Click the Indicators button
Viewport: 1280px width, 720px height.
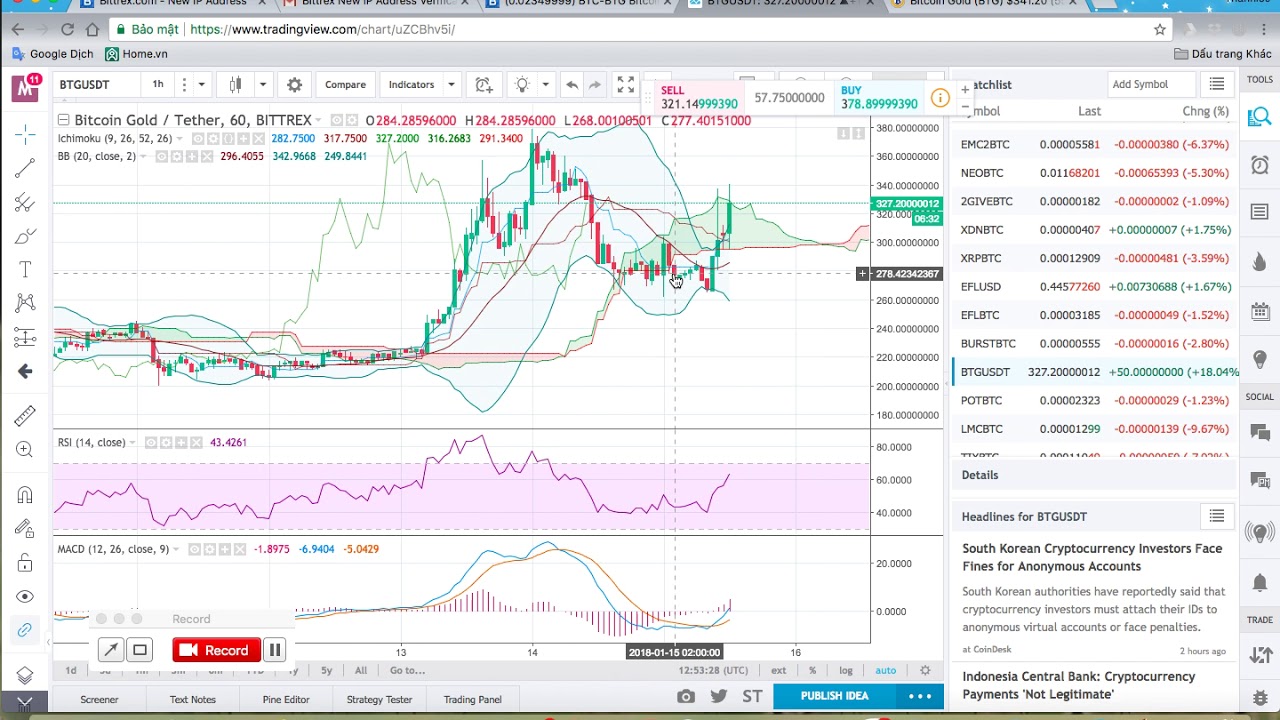coord(411,85)
